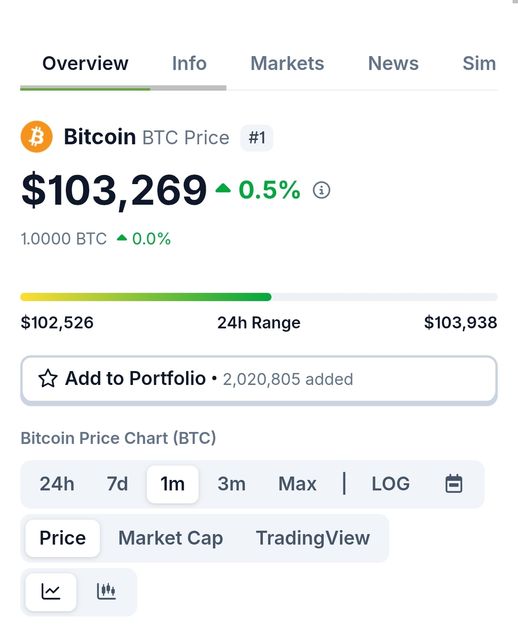Click Add to Portfolio button

click(x=259, y=379)
